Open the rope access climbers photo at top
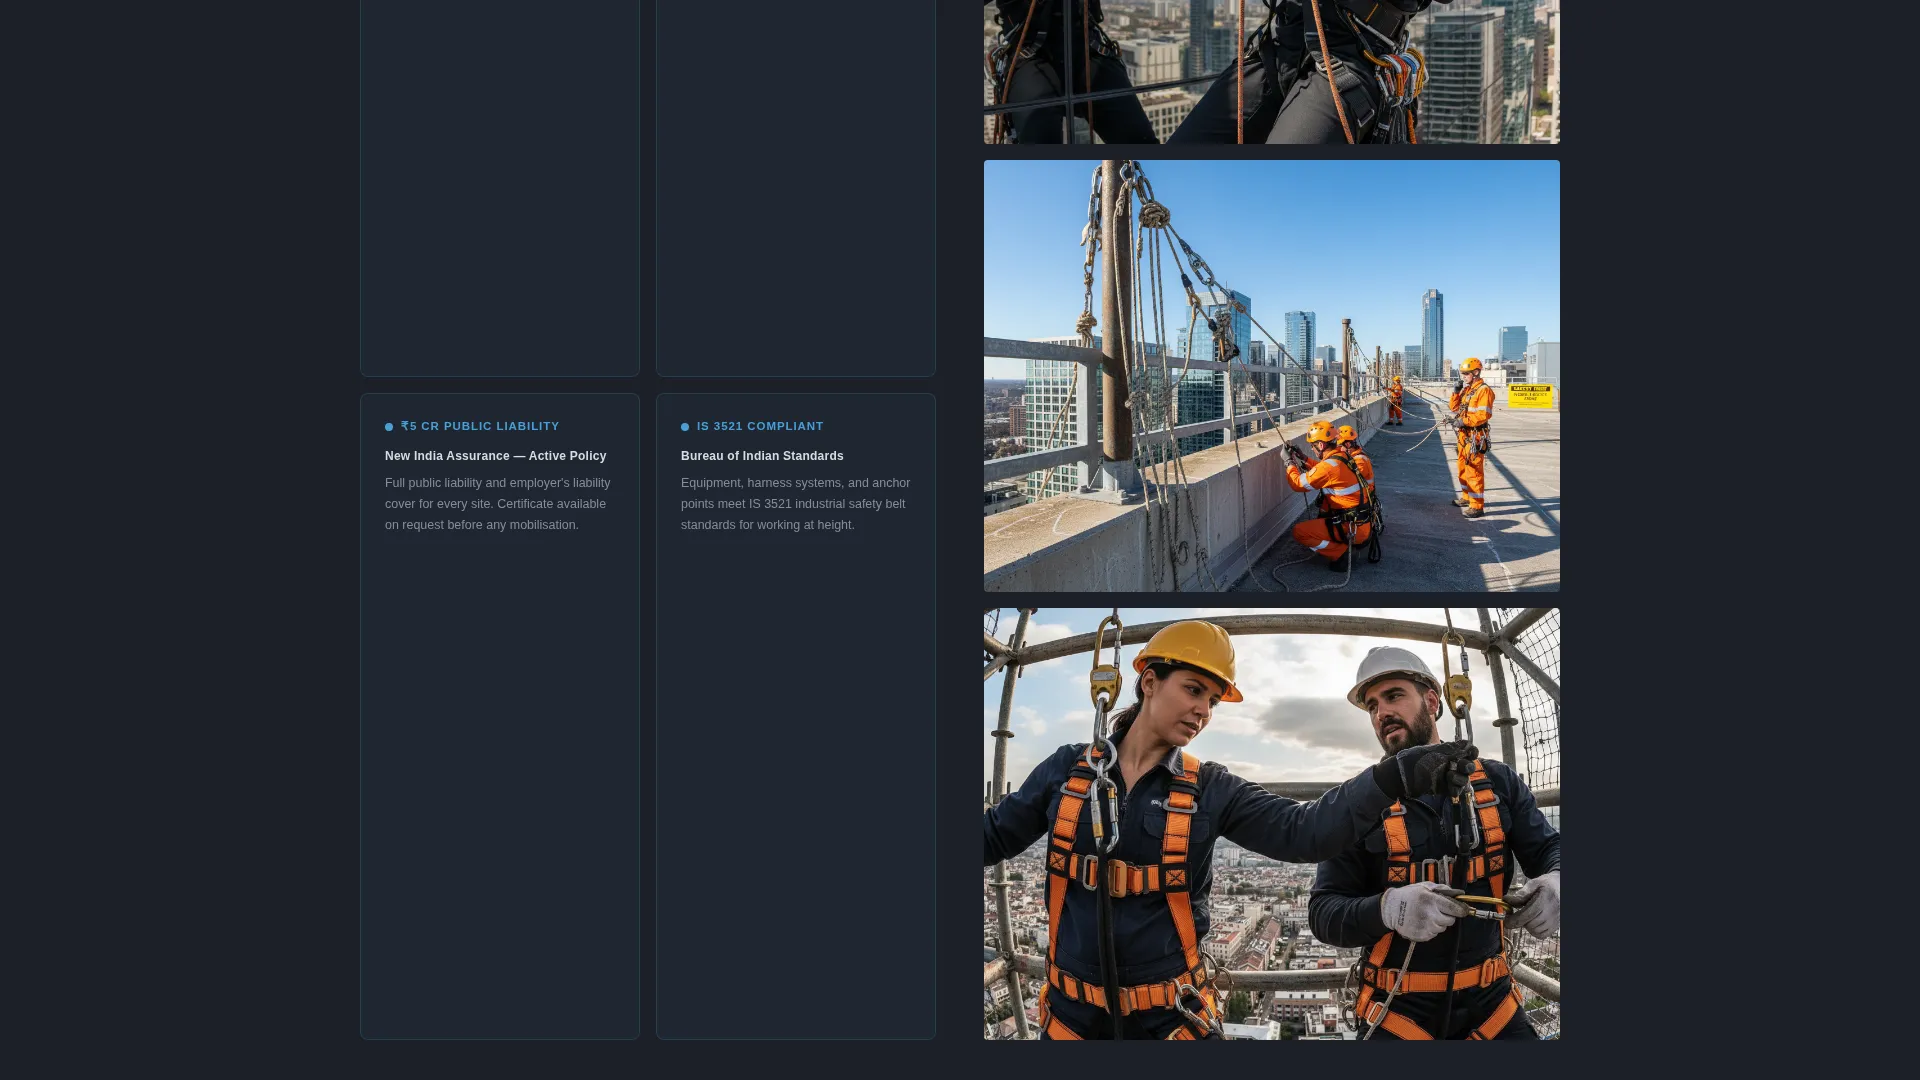The width and height of the screenshot is (1920, 1080). click(1272, 72)
